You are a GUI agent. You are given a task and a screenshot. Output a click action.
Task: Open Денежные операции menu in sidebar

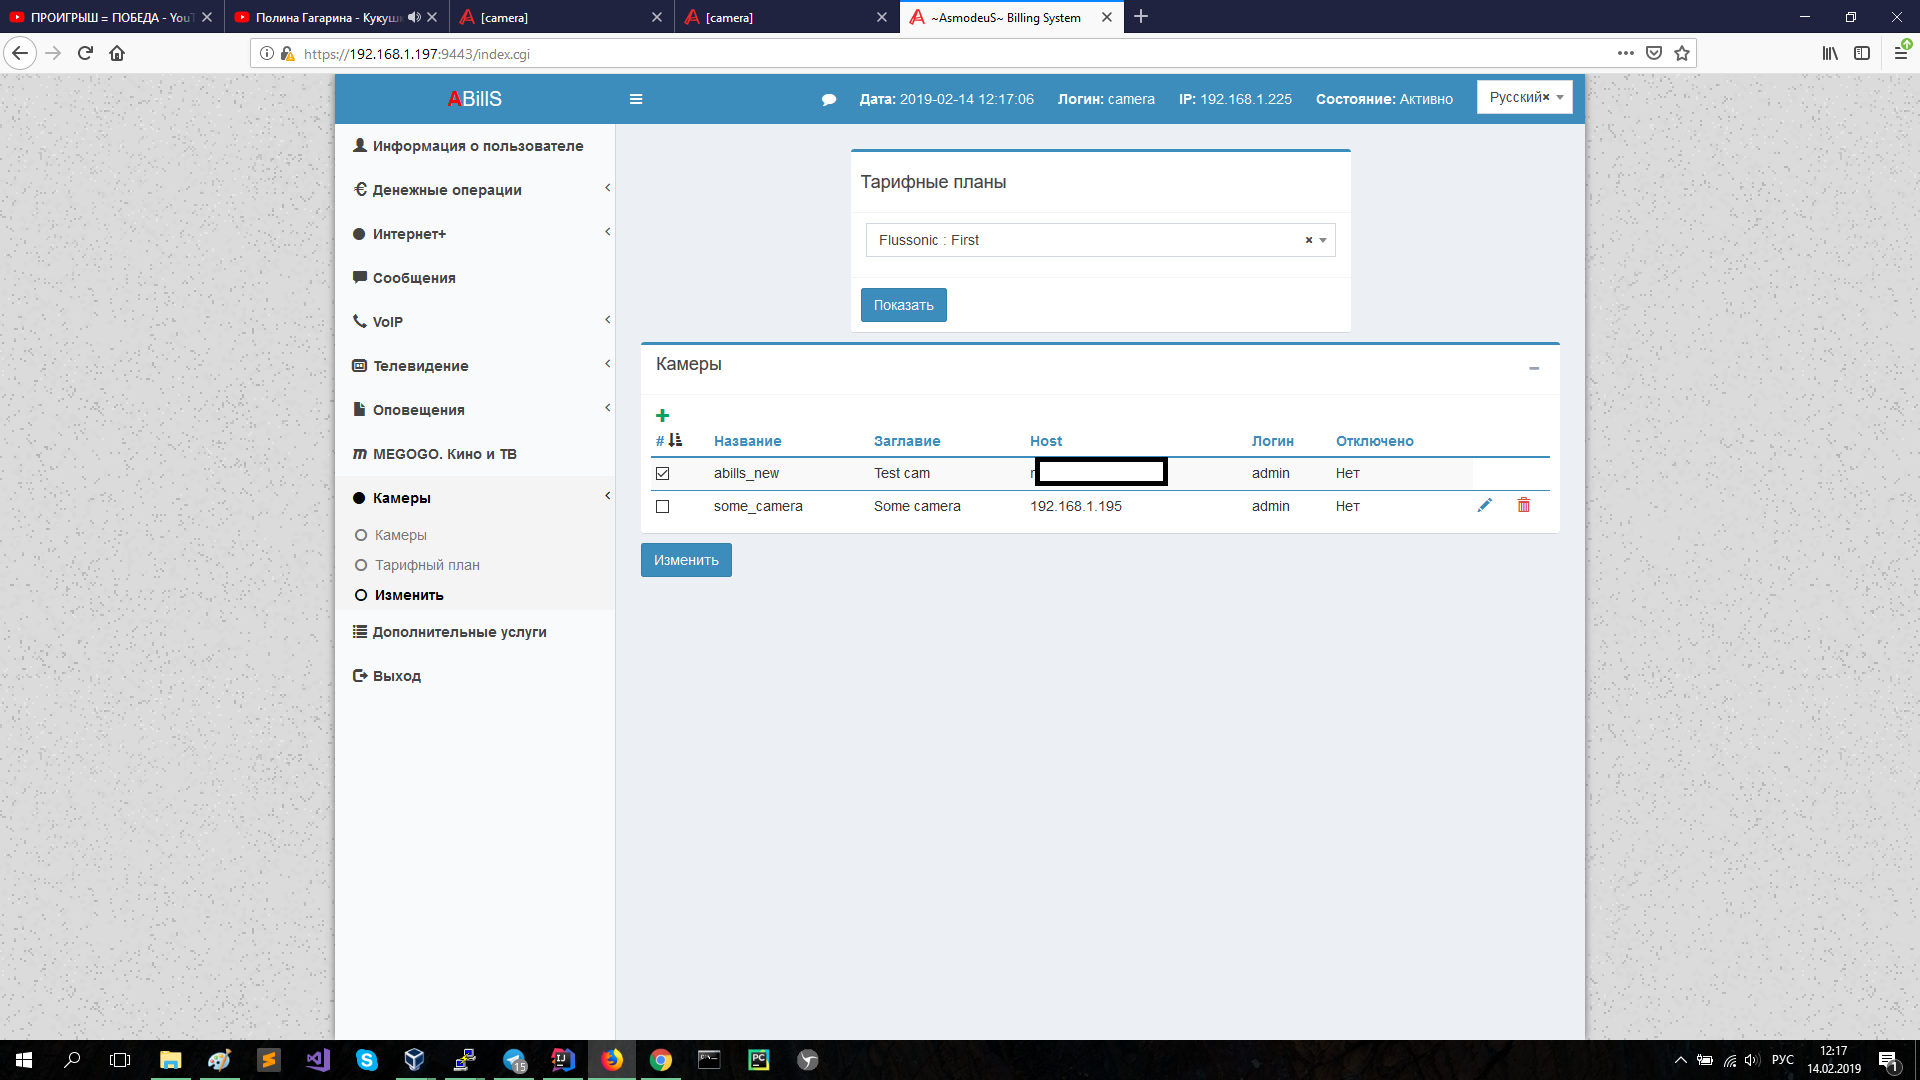pyautogui.click(x=447, y=190)
